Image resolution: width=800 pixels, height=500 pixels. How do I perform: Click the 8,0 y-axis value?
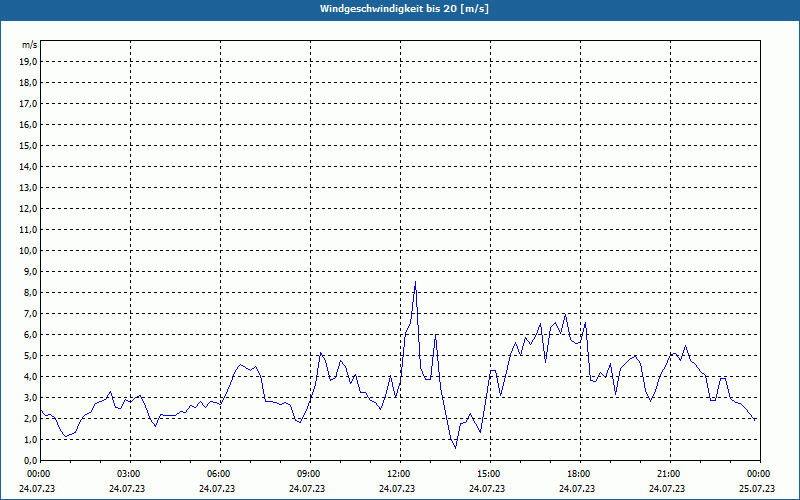(30, 292)
